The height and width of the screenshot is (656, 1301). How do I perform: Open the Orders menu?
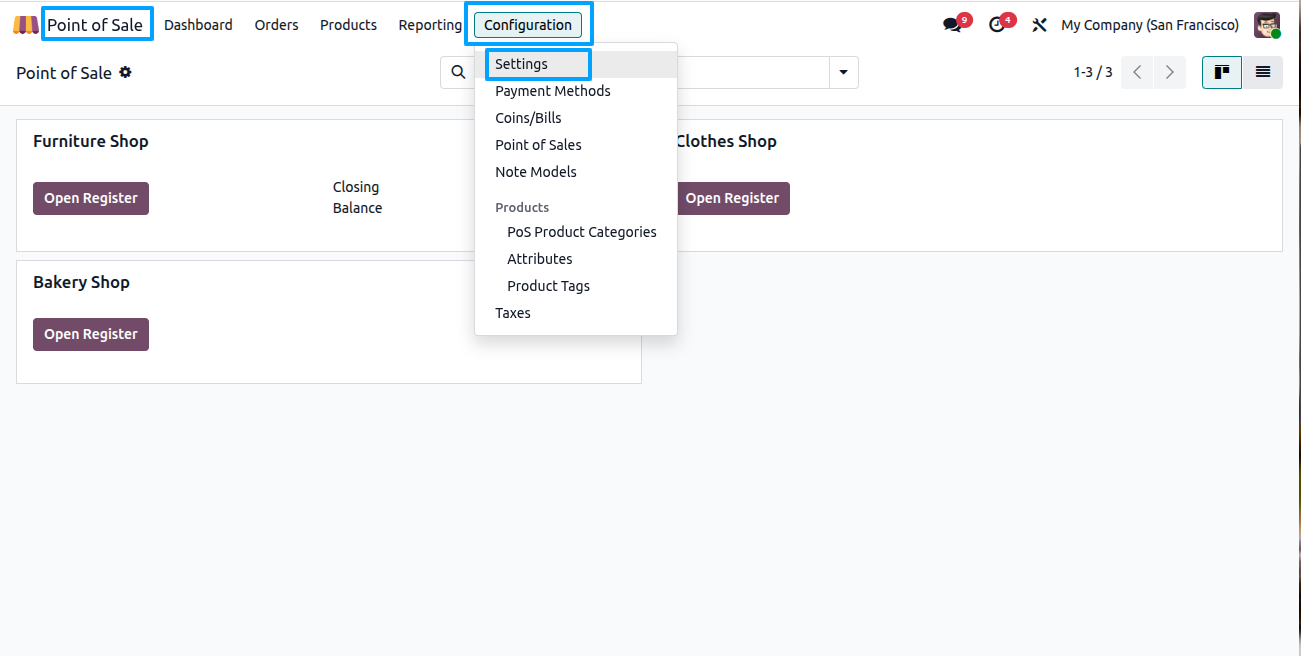pyautogui.click(x=276, y=25)
